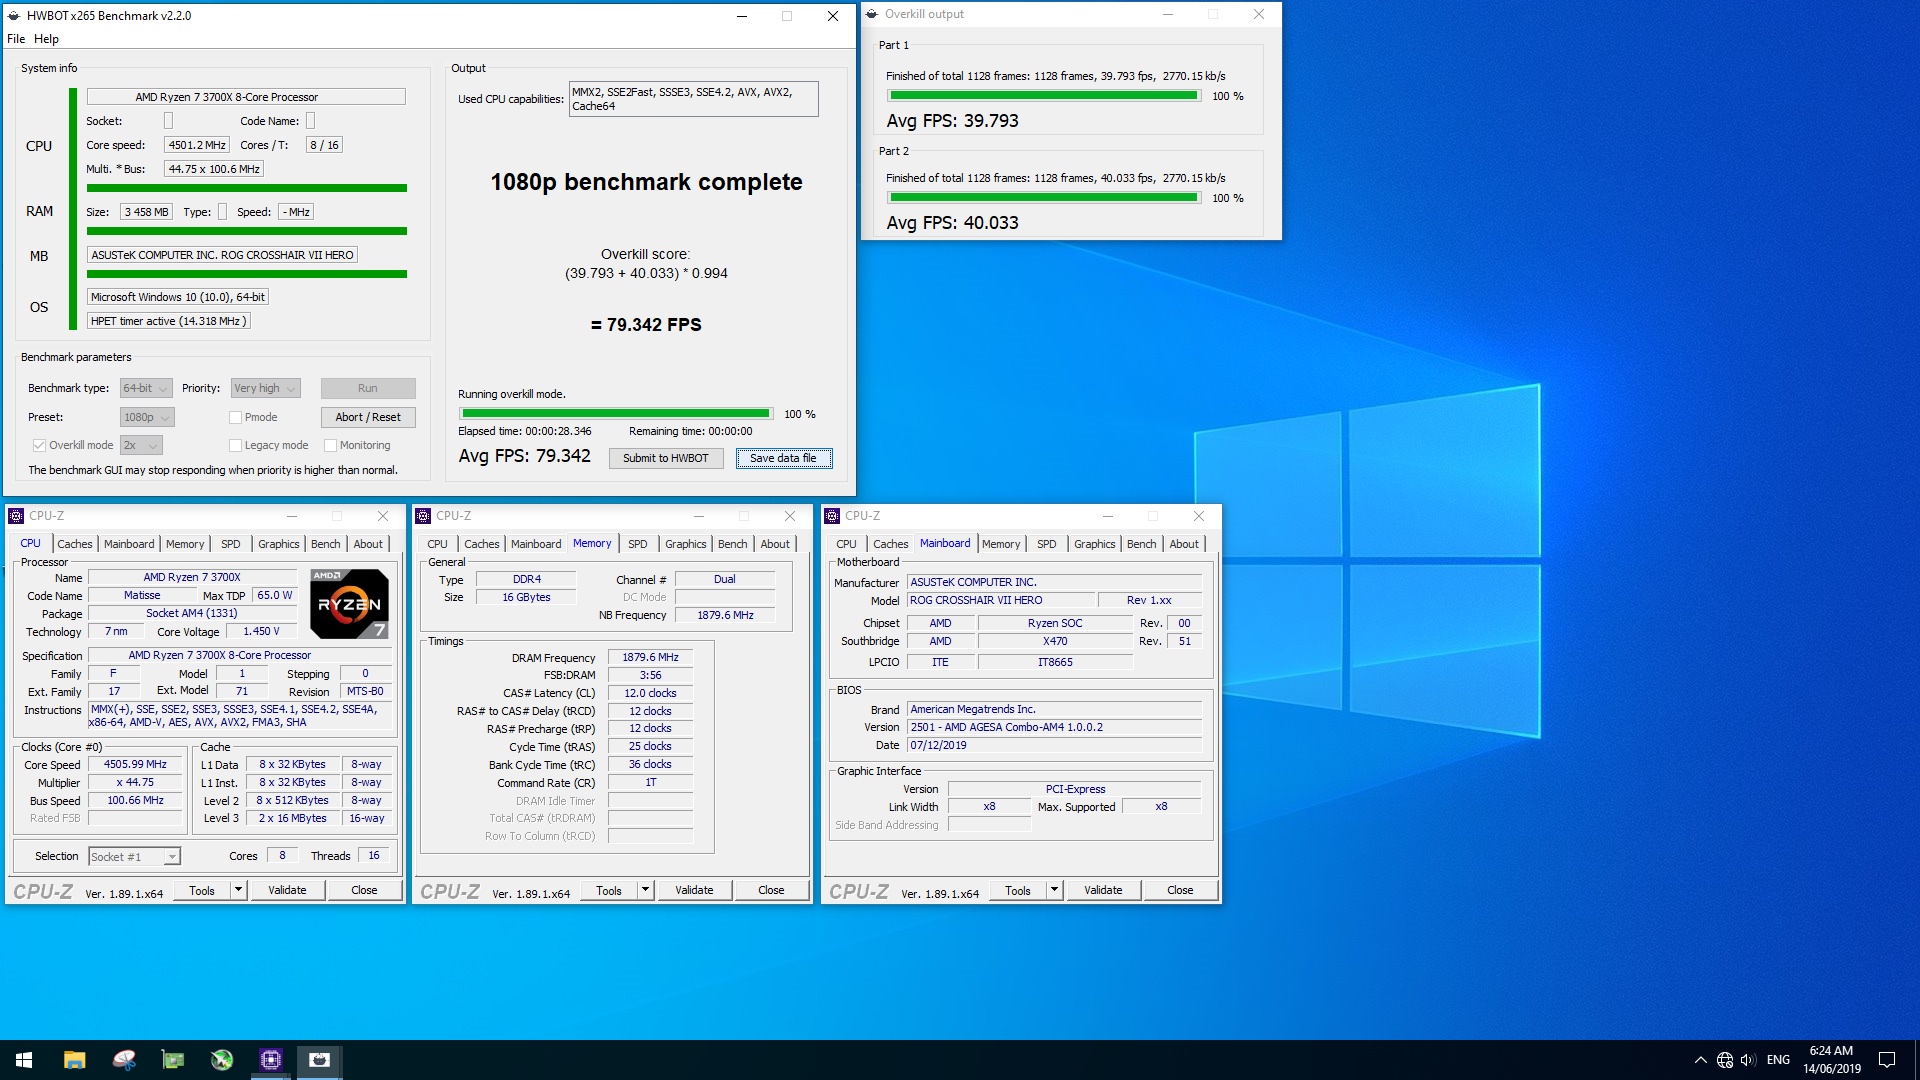This screenshot has width=1920, height=1080.
Task: Open the green Xbox-style taskbar icon
Action: click(x=222, y=1060)
